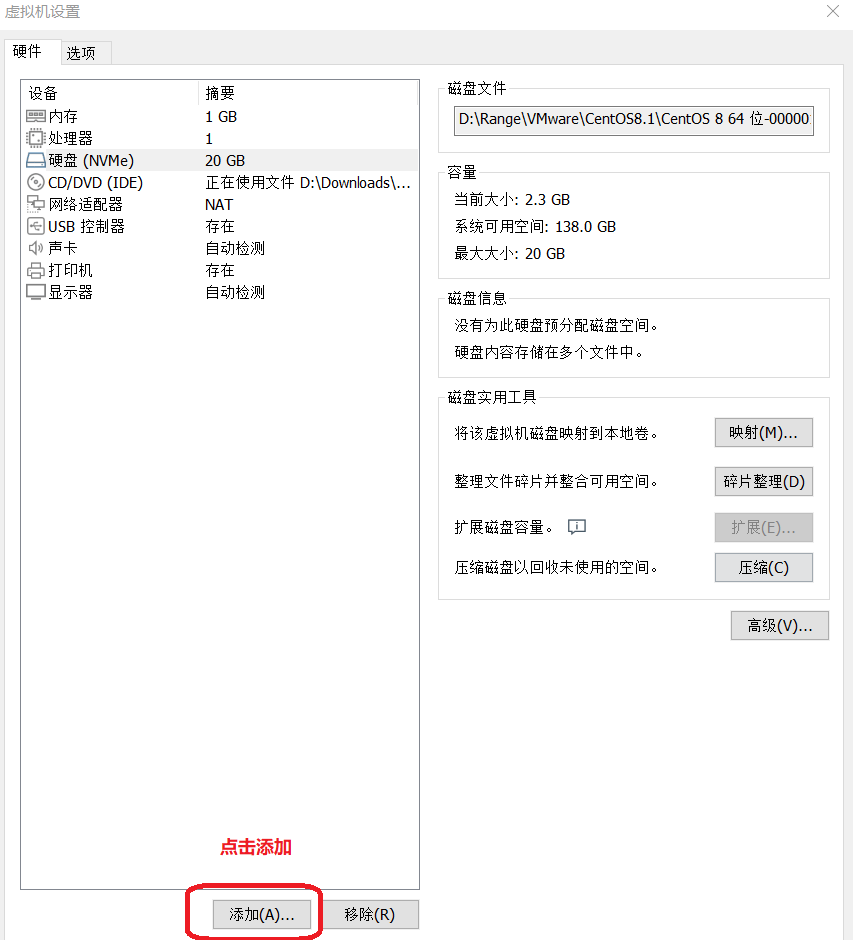Close the 虚拟机设置 dialog
The height and width of the screenshot is (940, 853).
click(833, 11)
